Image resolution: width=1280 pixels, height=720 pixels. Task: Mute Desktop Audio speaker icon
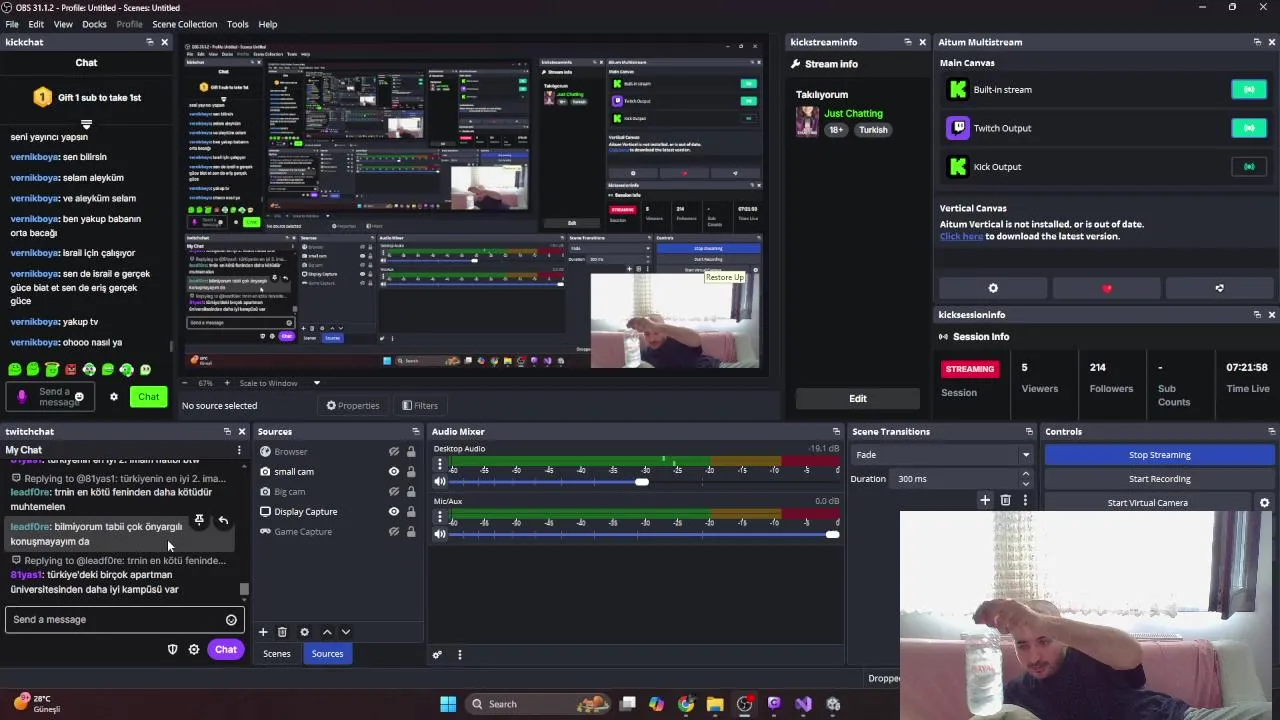tap(439, 482)
